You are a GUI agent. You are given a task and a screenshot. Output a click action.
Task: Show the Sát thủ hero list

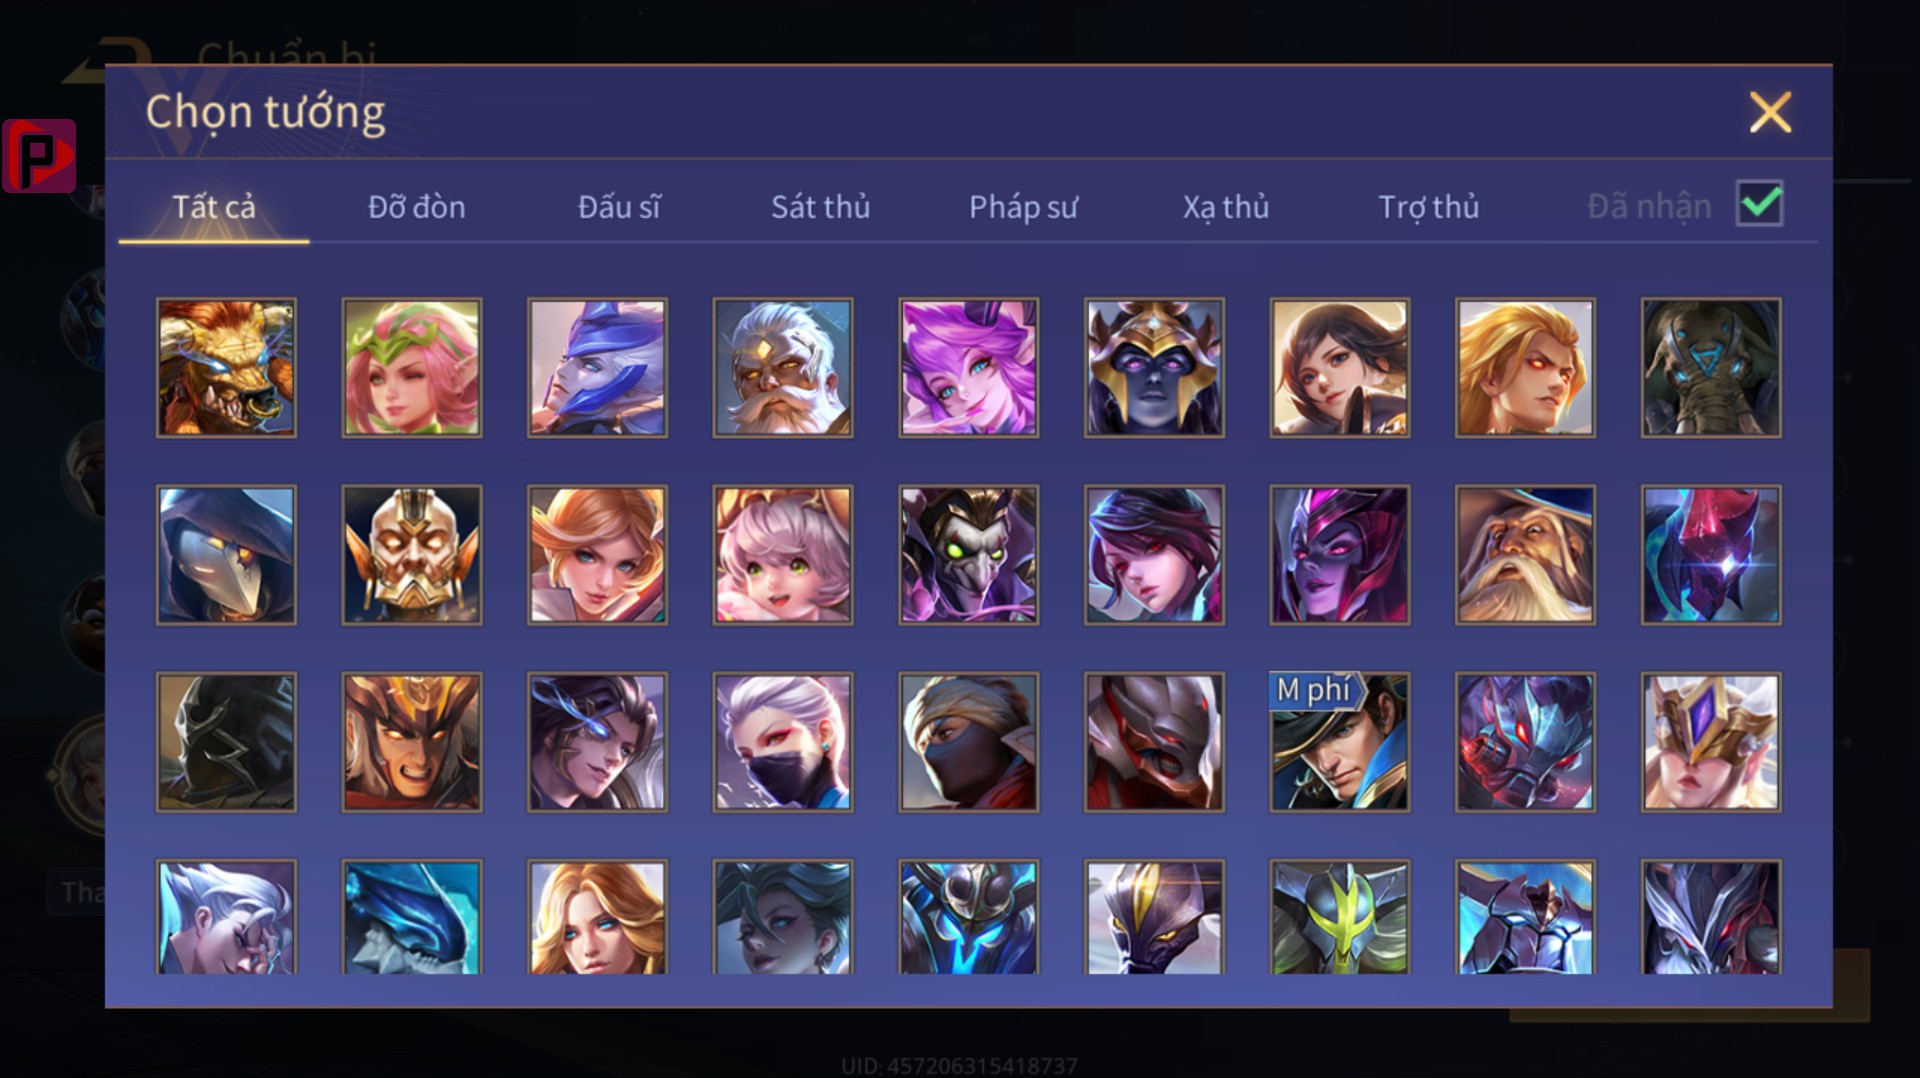pyautogui.click(x=820, y=207)
